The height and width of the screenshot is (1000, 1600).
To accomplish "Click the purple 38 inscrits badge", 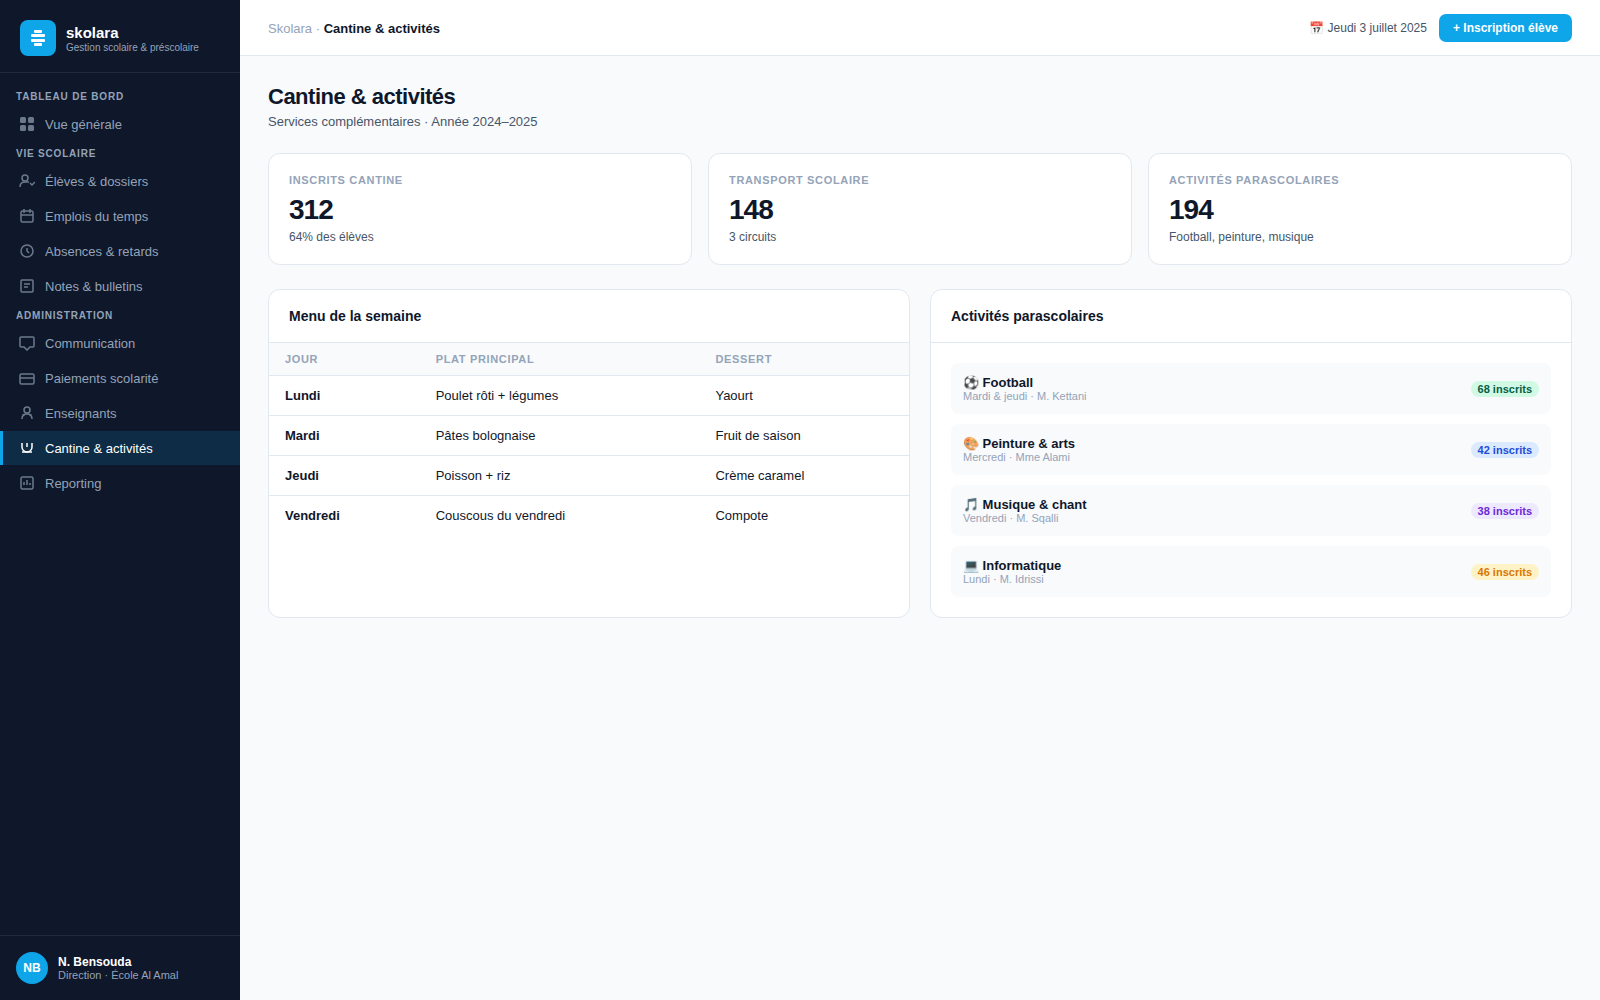I will coord(1505,511).
